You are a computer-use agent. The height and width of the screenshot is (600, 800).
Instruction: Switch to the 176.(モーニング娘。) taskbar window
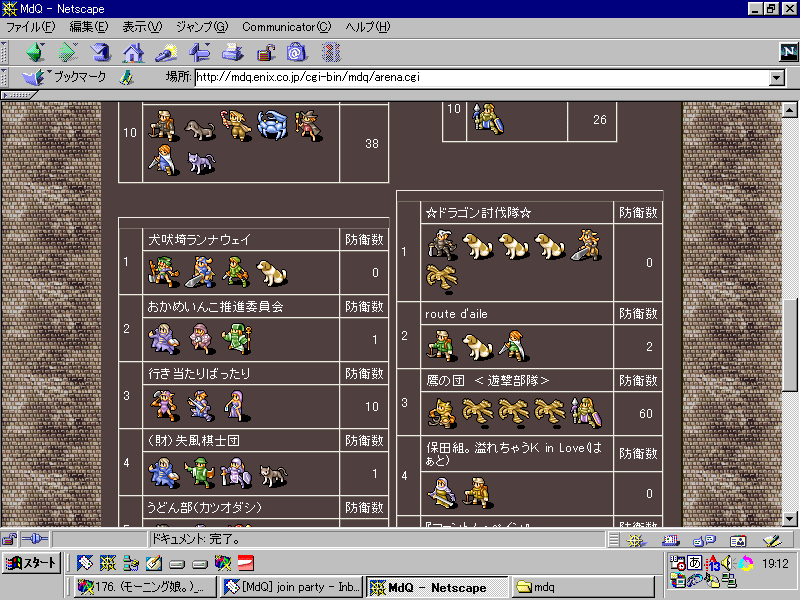(x=145, y=587)
